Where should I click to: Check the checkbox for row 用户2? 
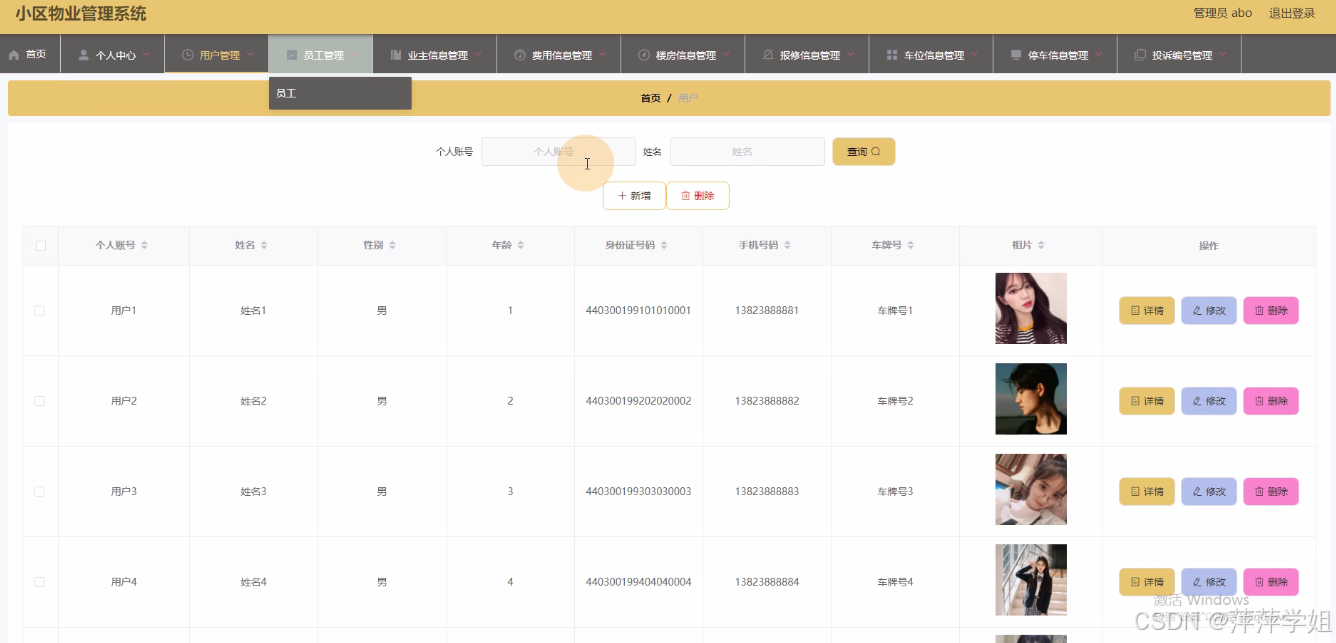click(40, 401)
